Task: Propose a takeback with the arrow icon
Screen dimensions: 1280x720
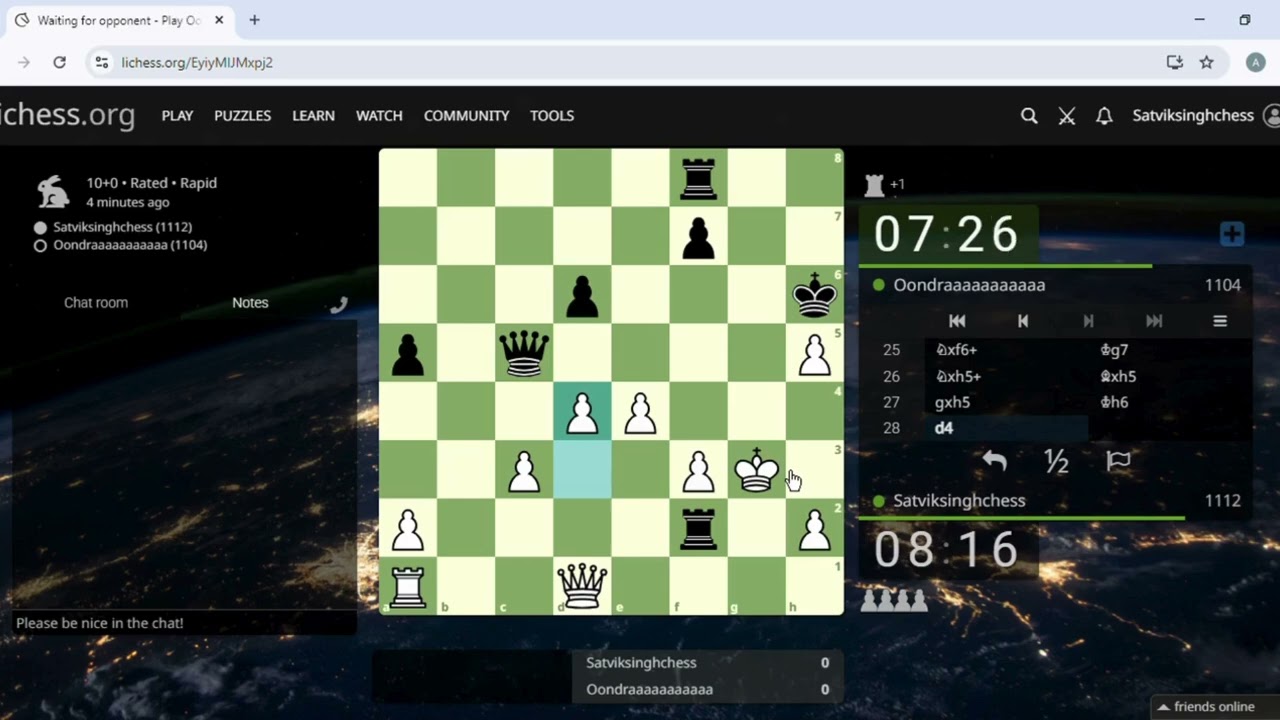Action: point(994,461)
